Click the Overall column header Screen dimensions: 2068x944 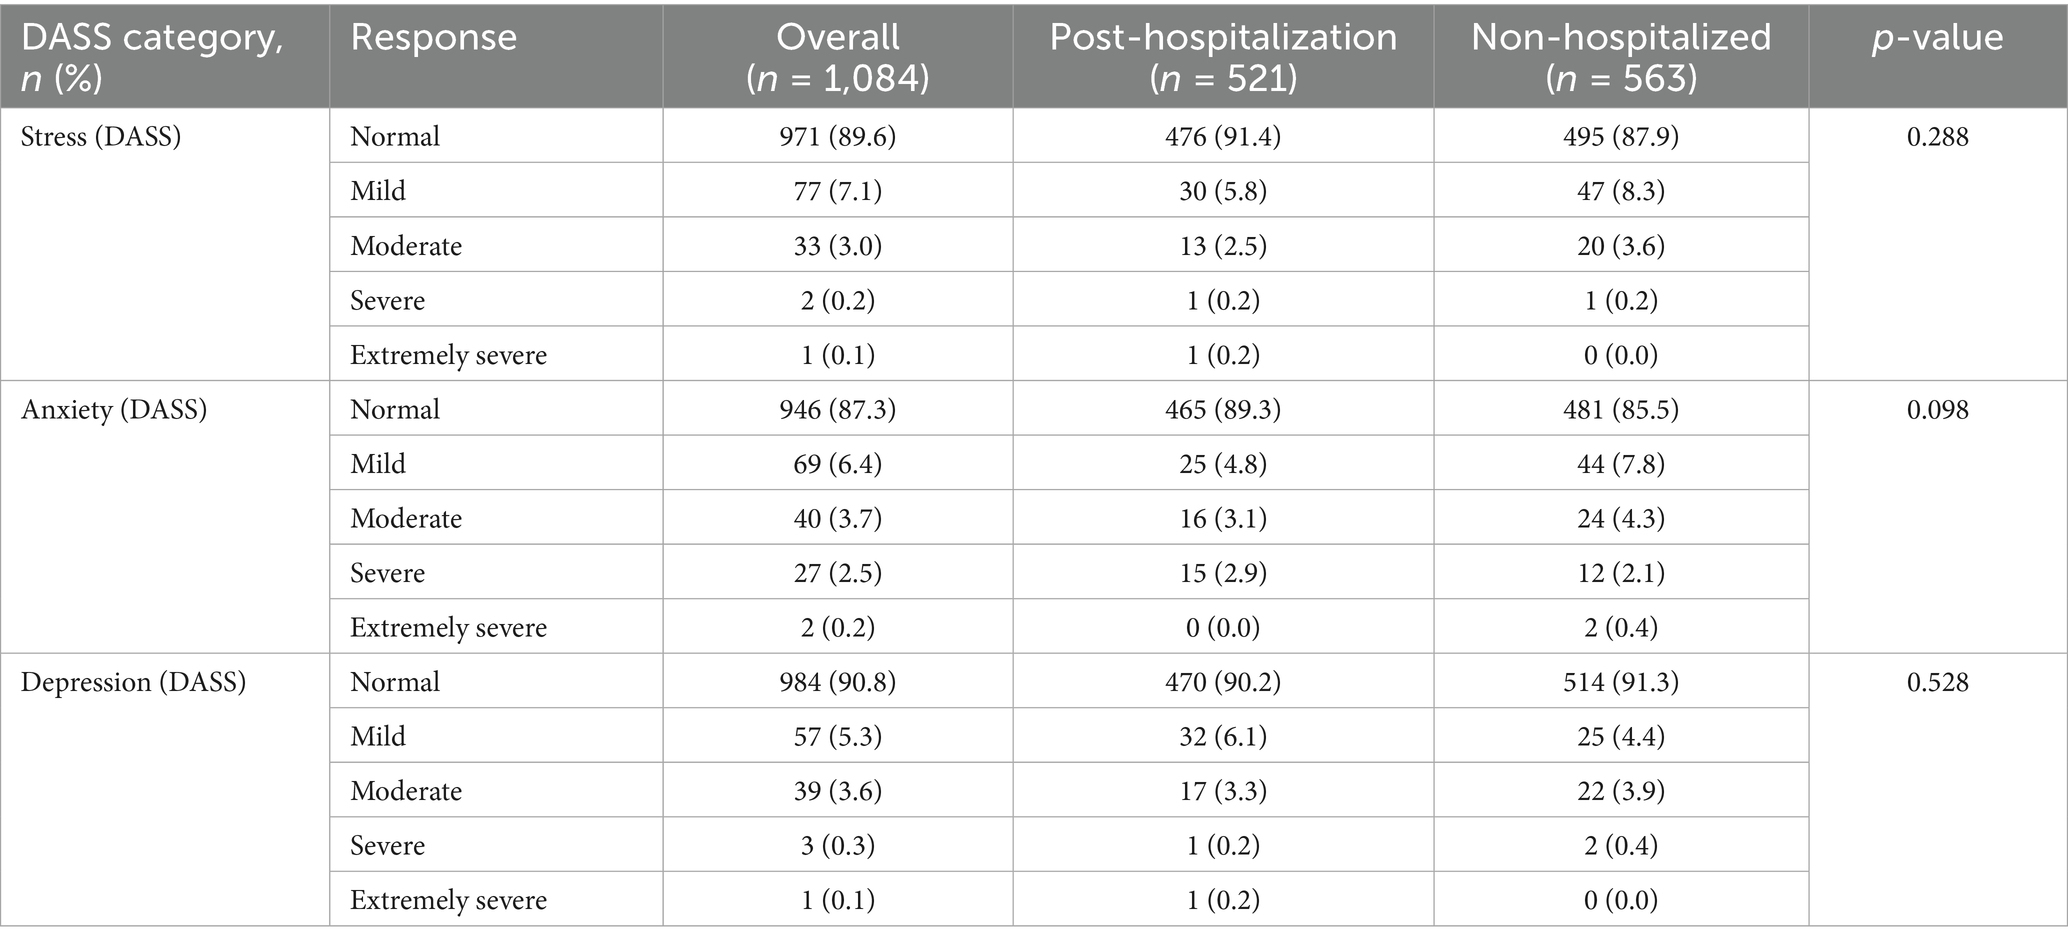pos(837,56)
